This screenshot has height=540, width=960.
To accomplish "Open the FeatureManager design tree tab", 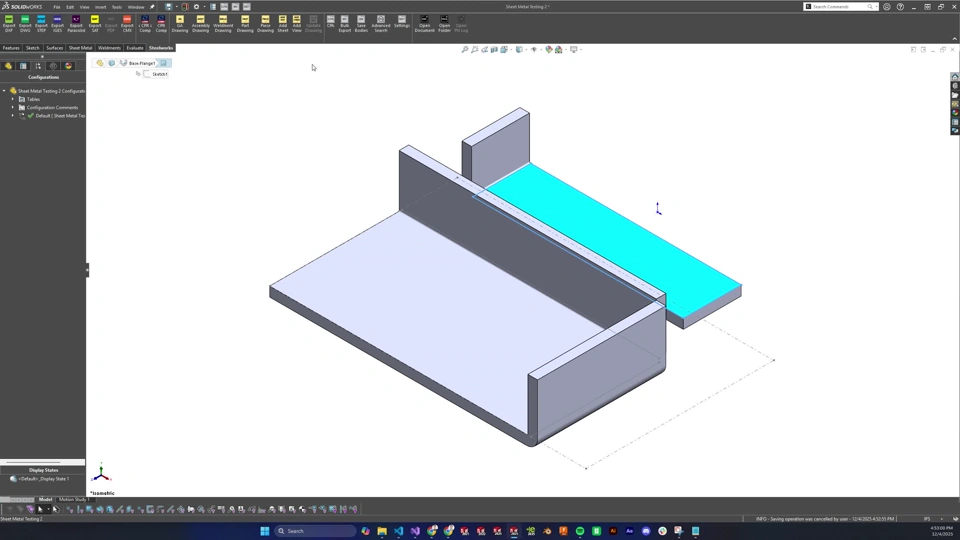I will click(9, 66).
